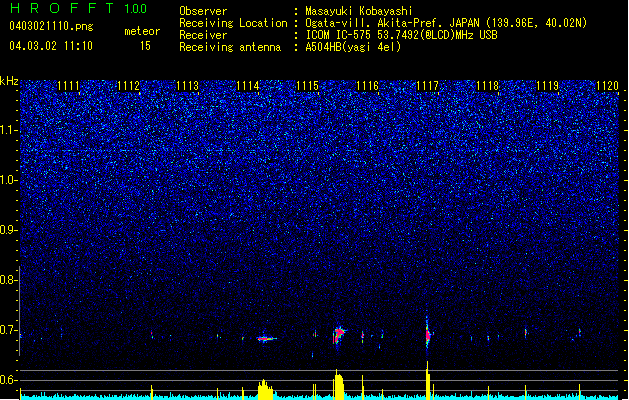Click the horizontal meteor echo after 1114

266,339
